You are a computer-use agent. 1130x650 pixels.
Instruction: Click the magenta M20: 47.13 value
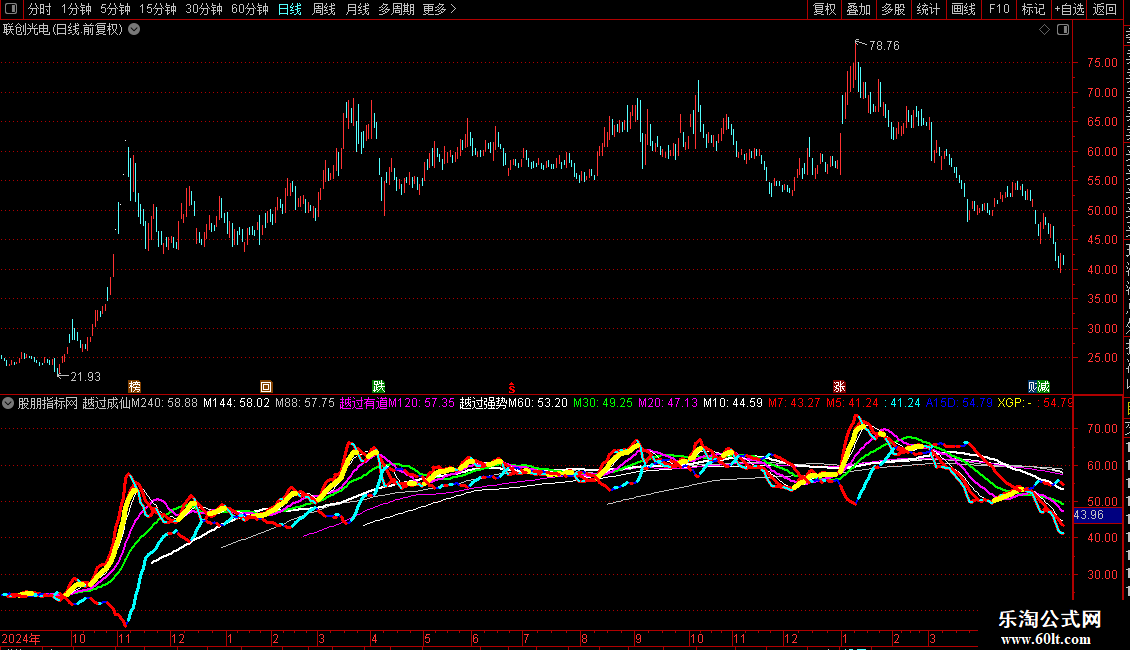coord(668,403)
